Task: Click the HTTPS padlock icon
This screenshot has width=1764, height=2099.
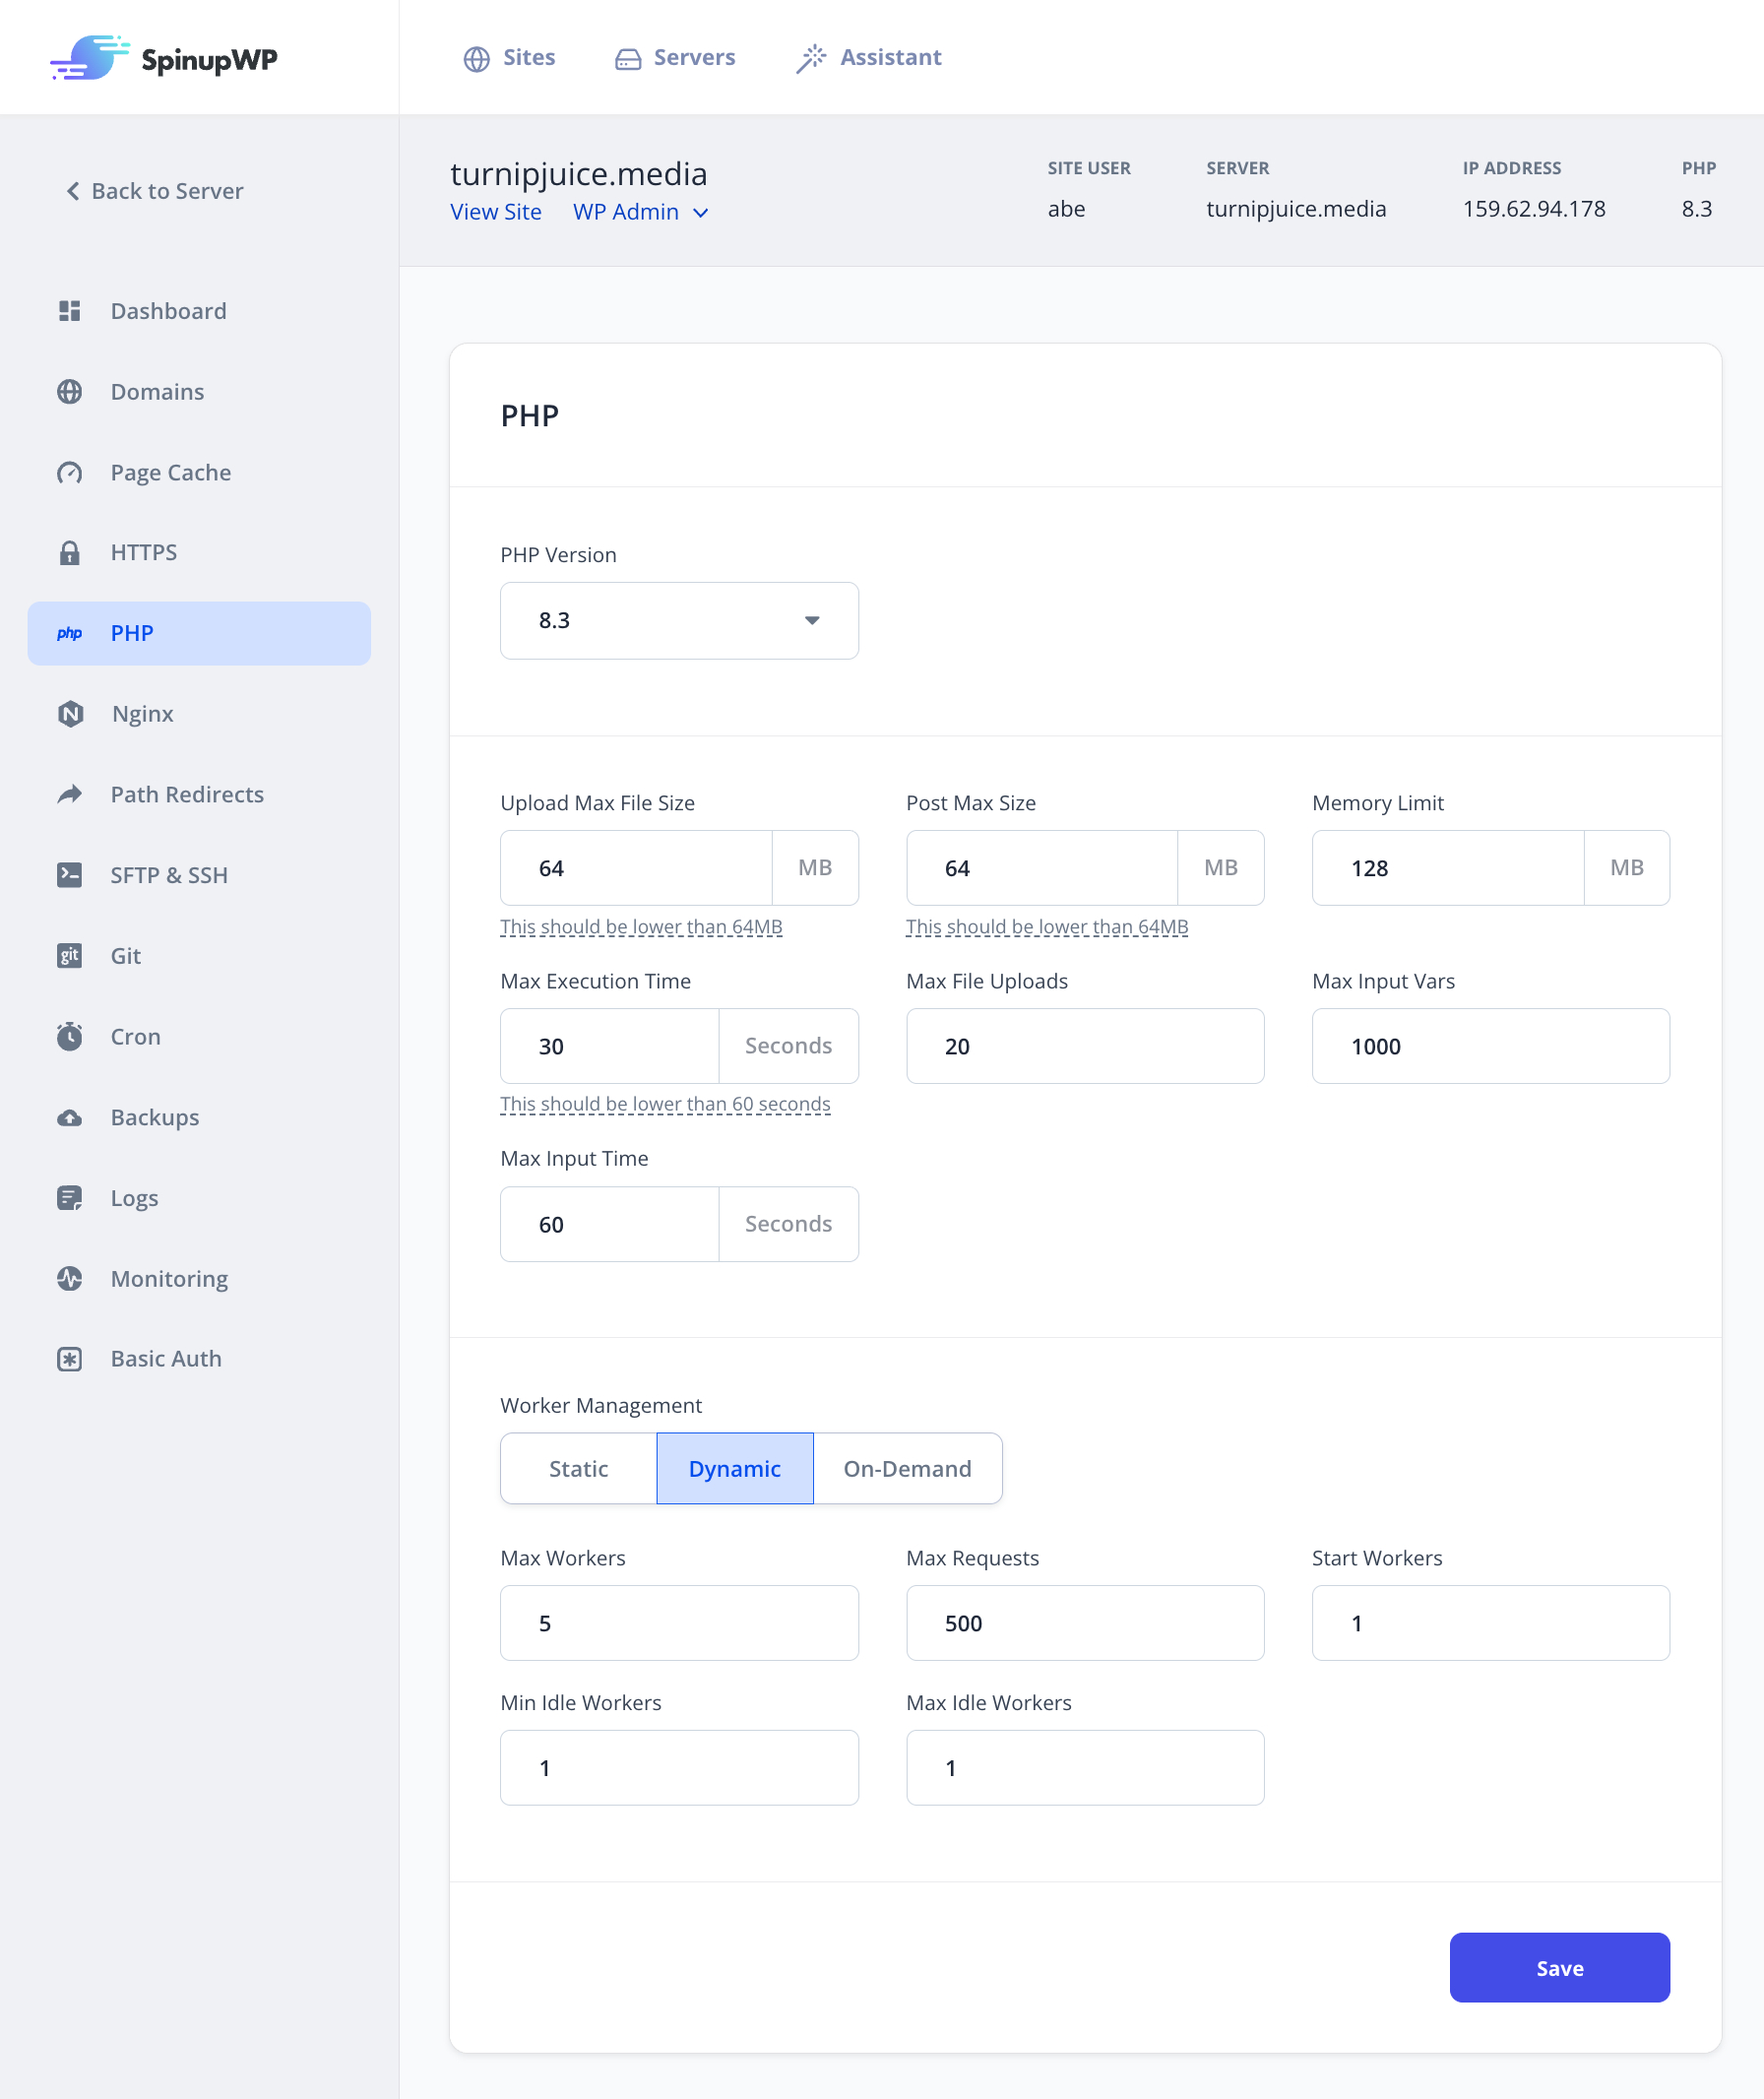Action: click(70, 552)
